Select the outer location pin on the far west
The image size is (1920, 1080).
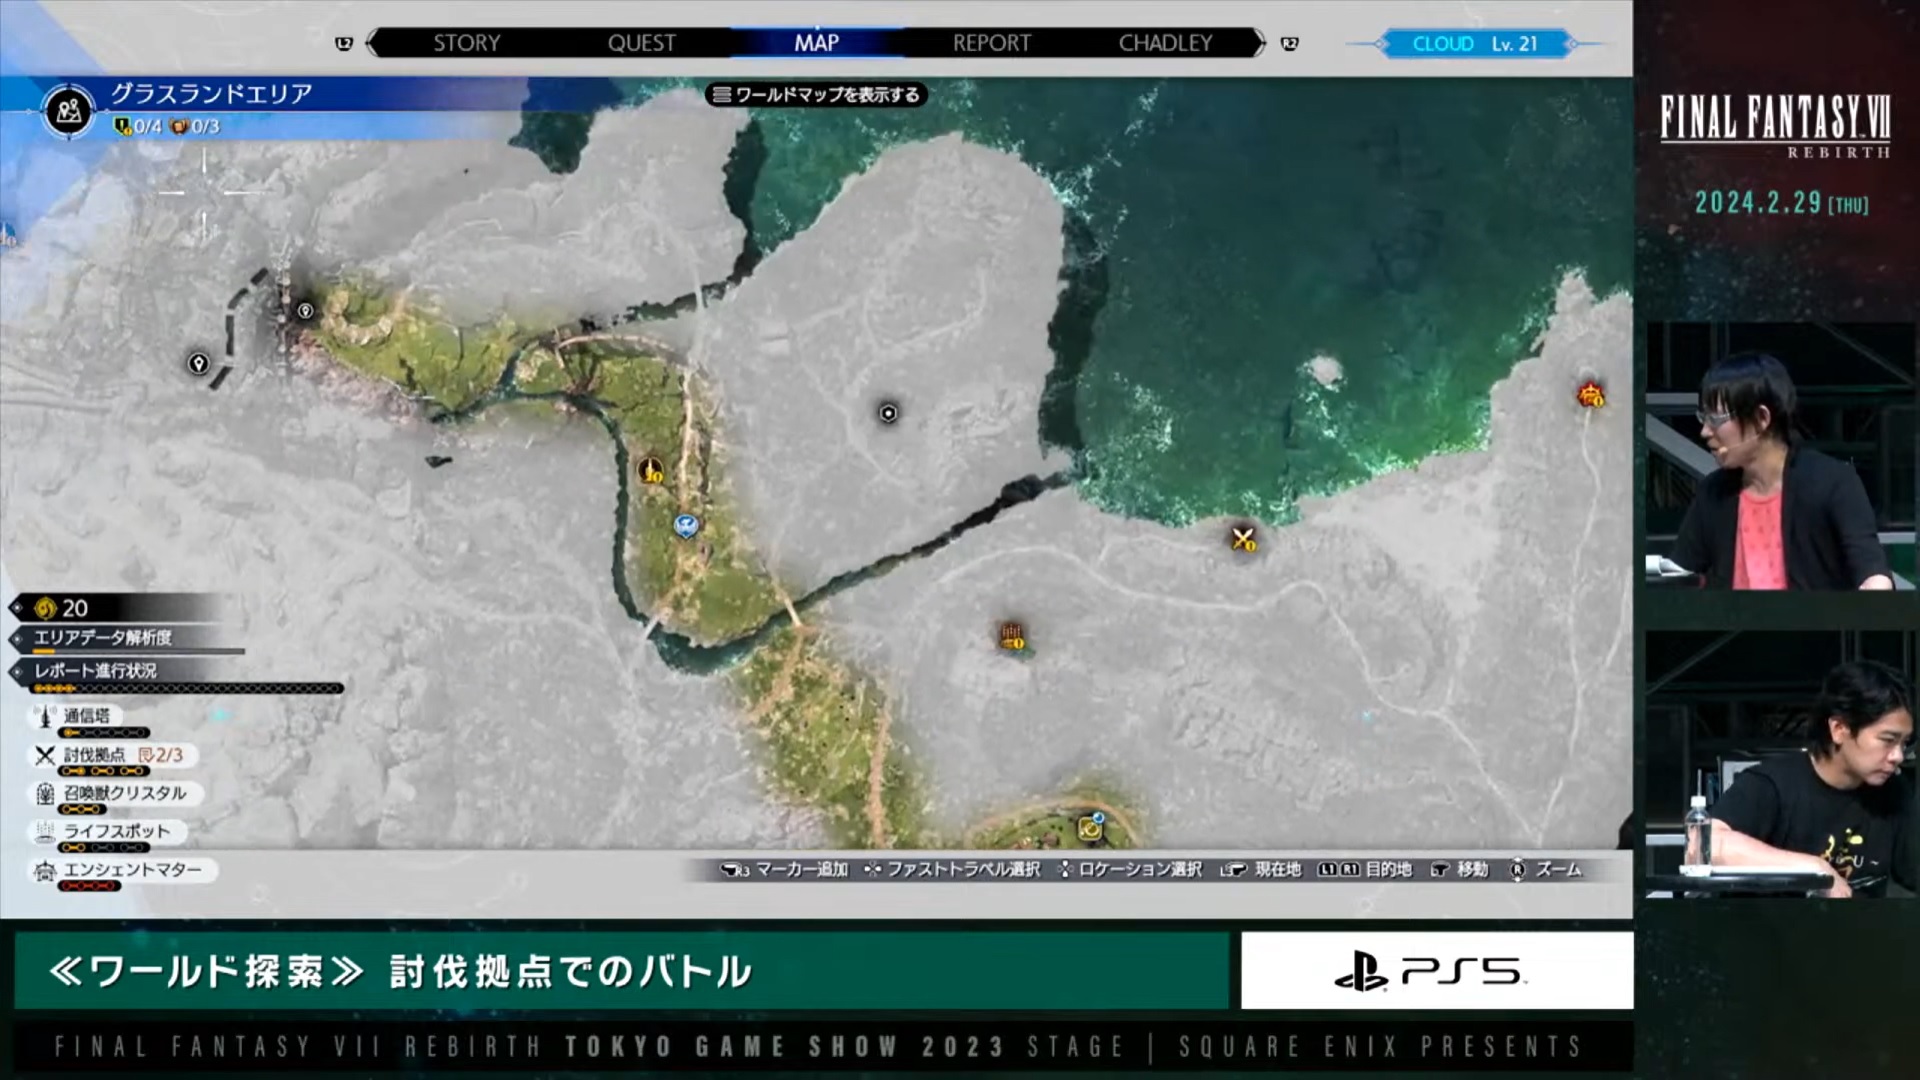point(198,363)
